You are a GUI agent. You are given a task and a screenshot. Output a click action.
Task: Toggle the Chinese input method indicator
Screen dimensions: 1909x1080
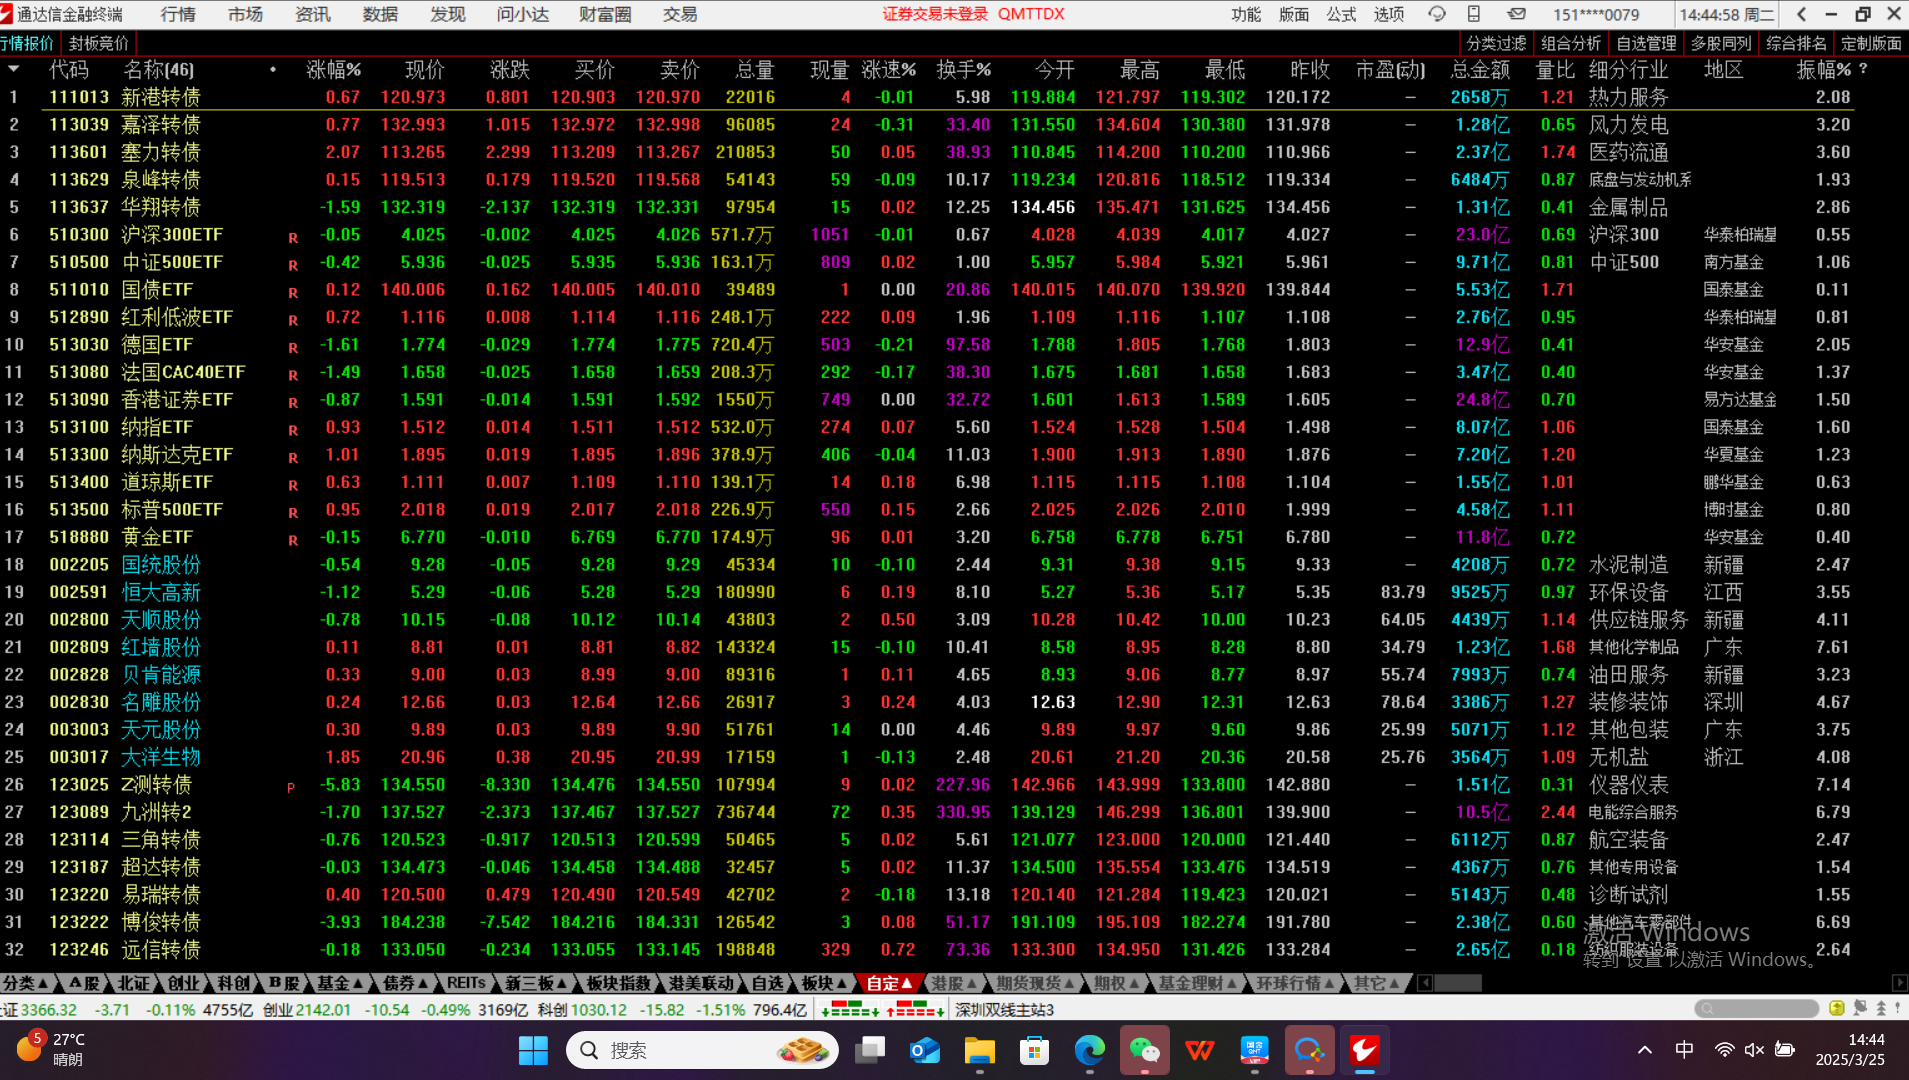click(x=1684, y=1049)
